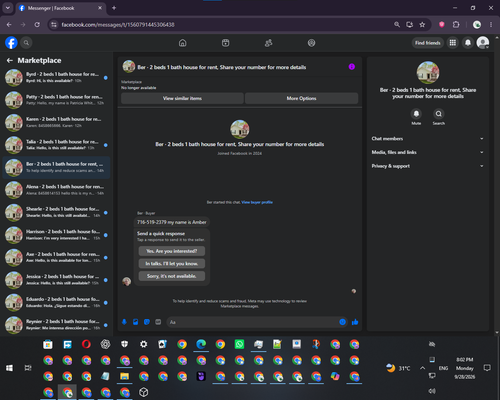Send a thumbs-up like
The image size is (500, 400).
click(x=355, y=322)
